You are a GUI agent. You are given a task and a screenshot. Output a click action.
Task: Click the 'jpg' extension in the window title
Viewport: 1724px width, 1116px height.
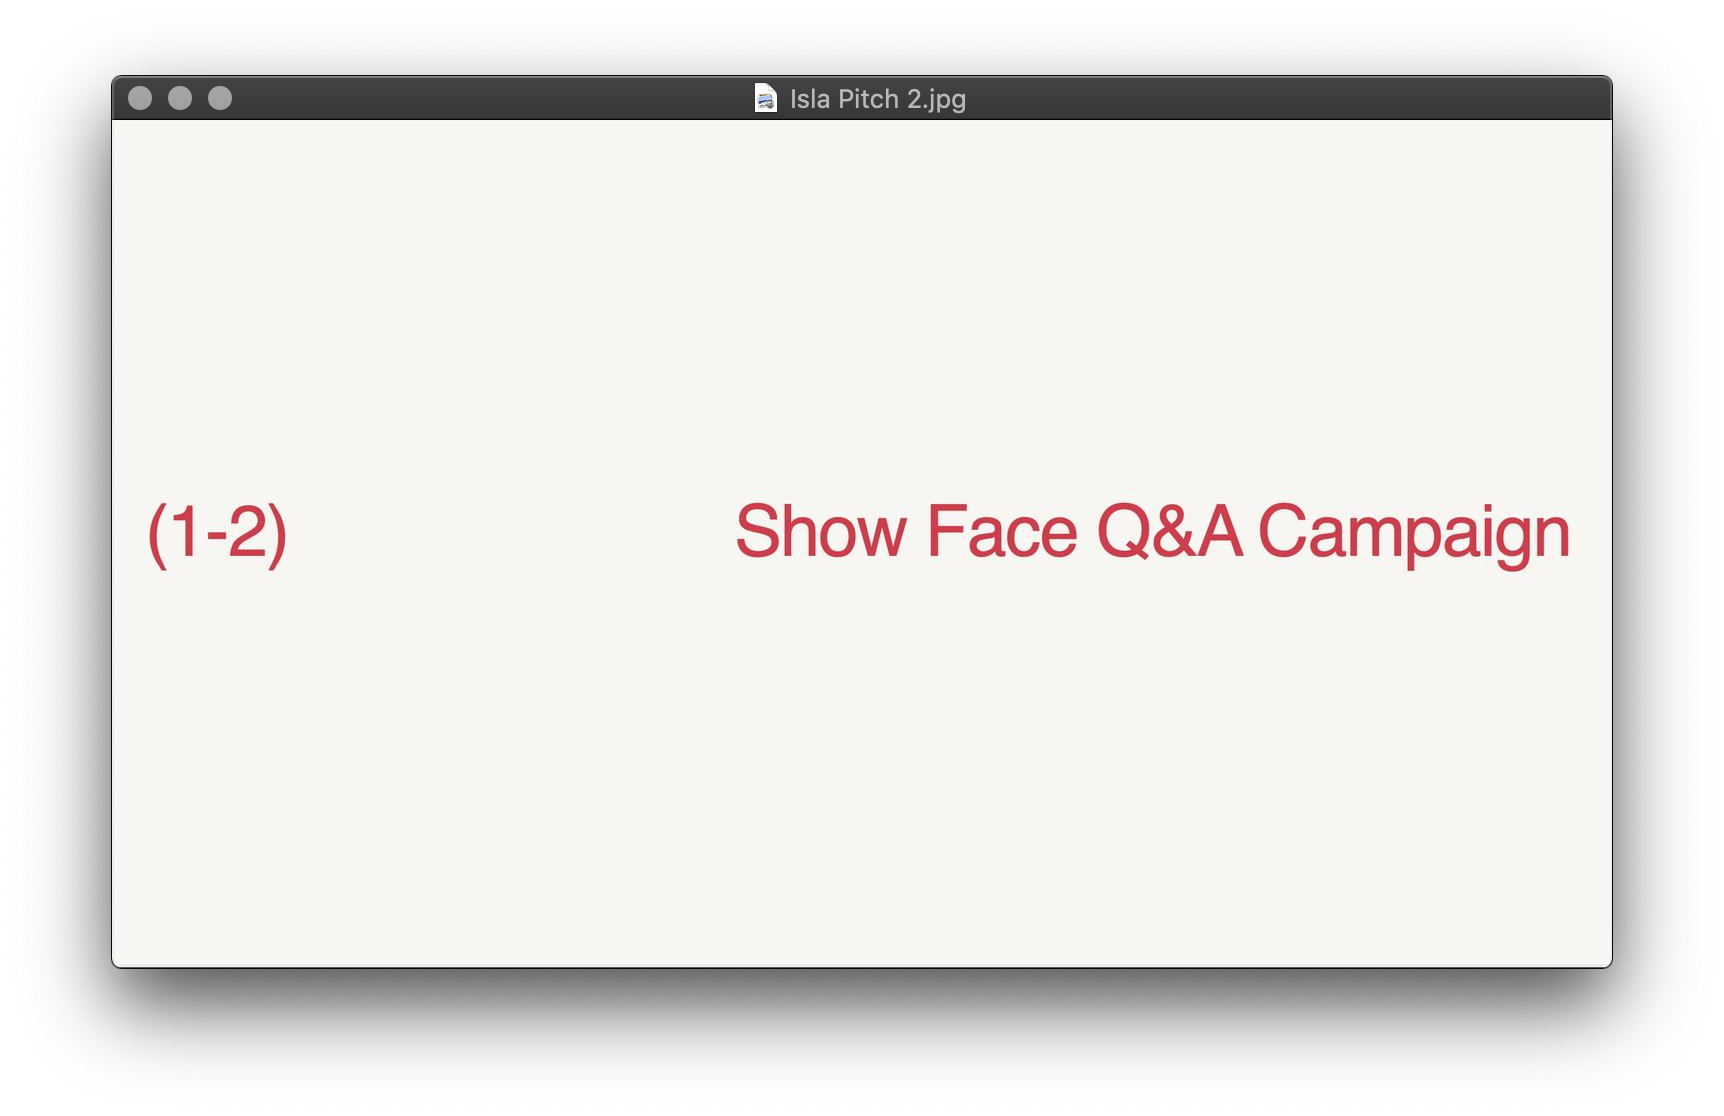tap(945, 101)
